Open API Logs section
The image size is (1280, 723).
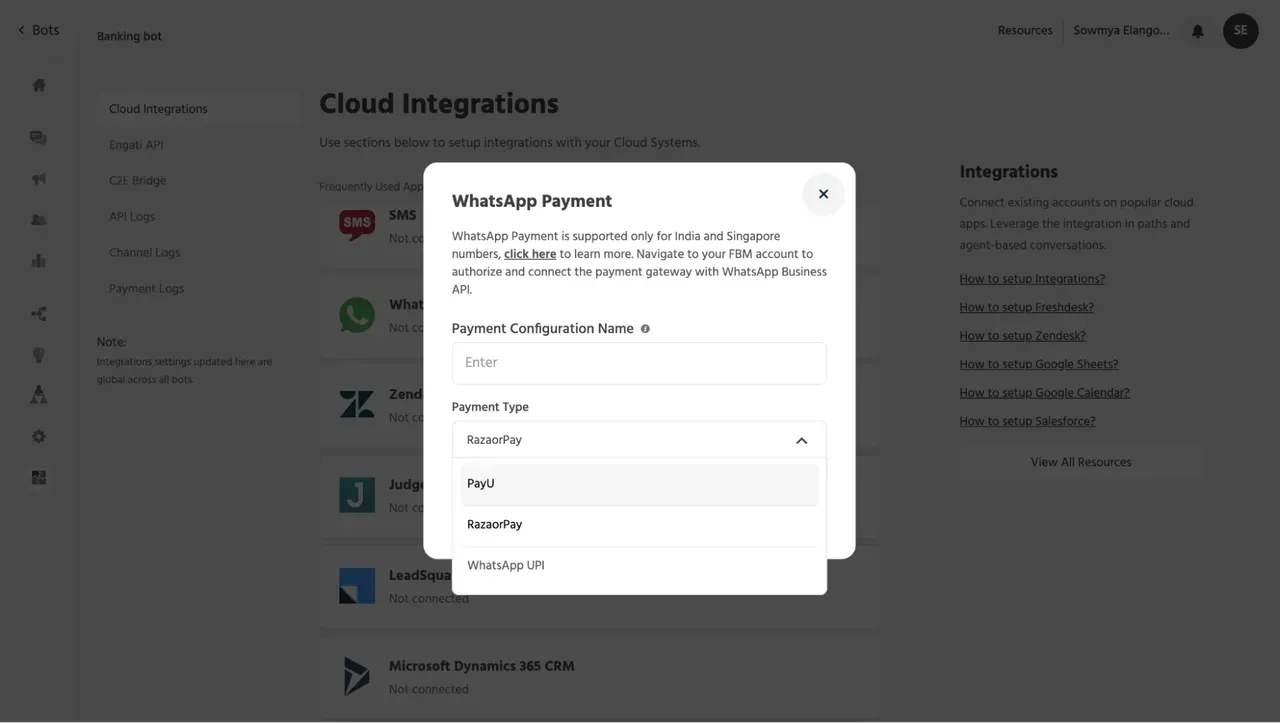click(x=132, y=217)
